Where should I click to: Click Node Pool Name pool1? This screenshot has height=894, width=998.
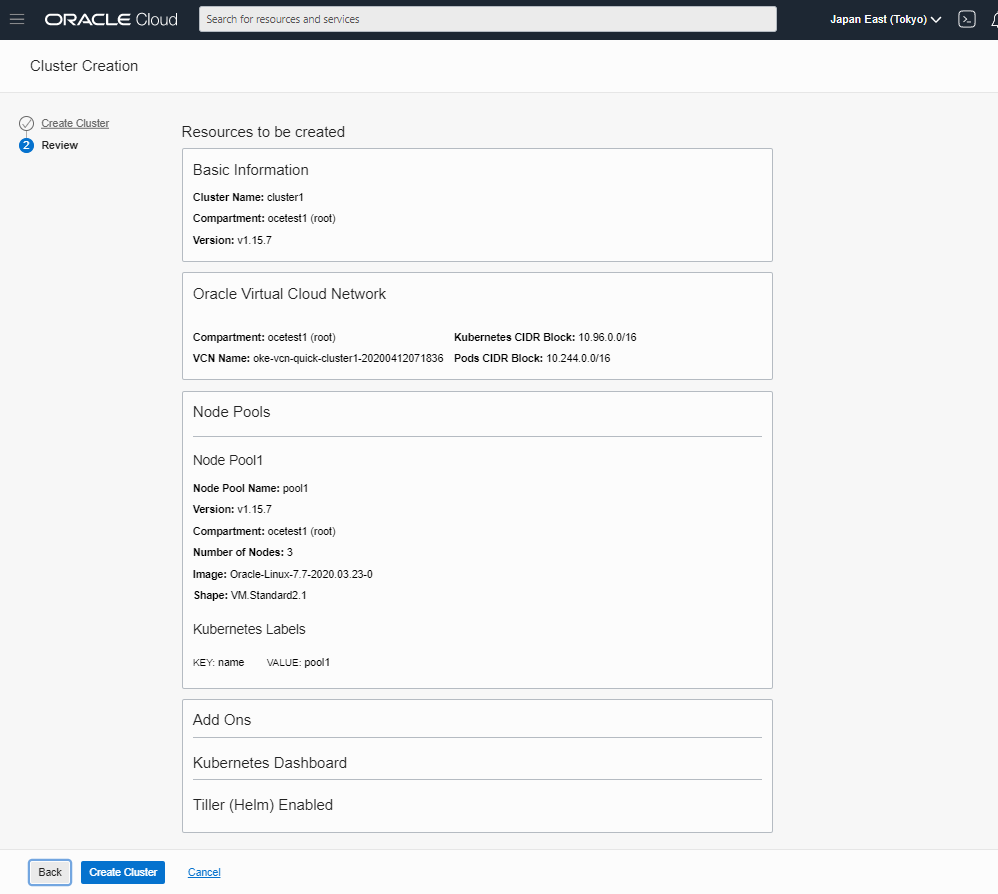click(x=251, y=488)
